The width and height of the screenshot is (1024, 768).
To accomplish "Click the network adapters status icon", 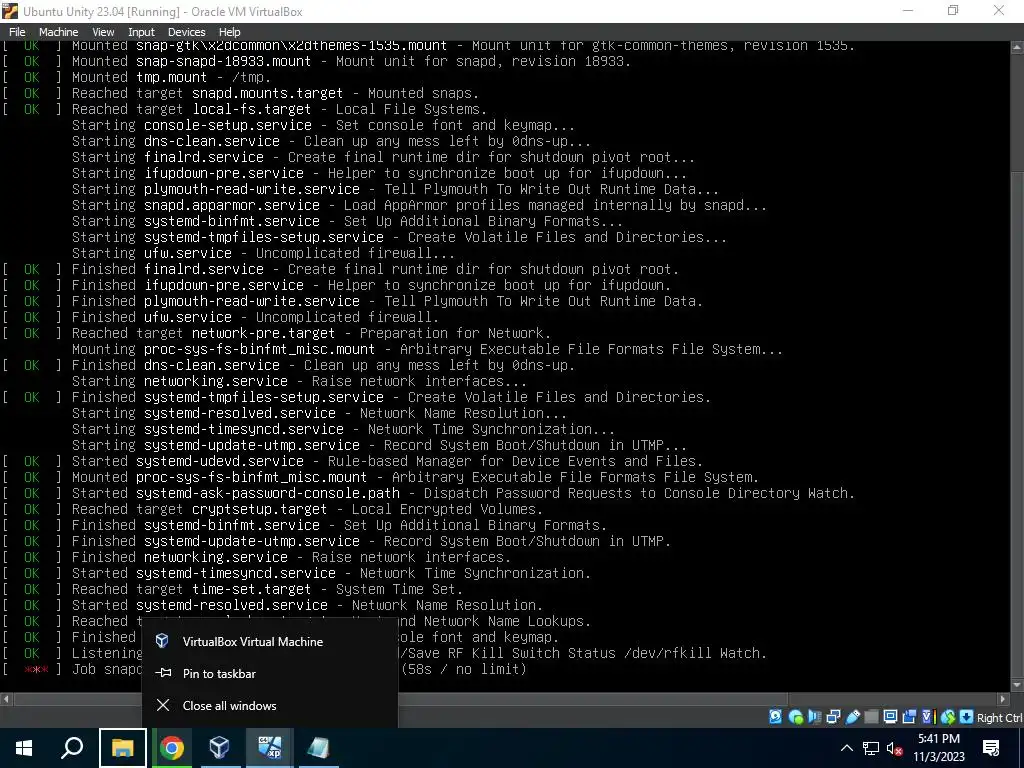I will coord(833,717).
